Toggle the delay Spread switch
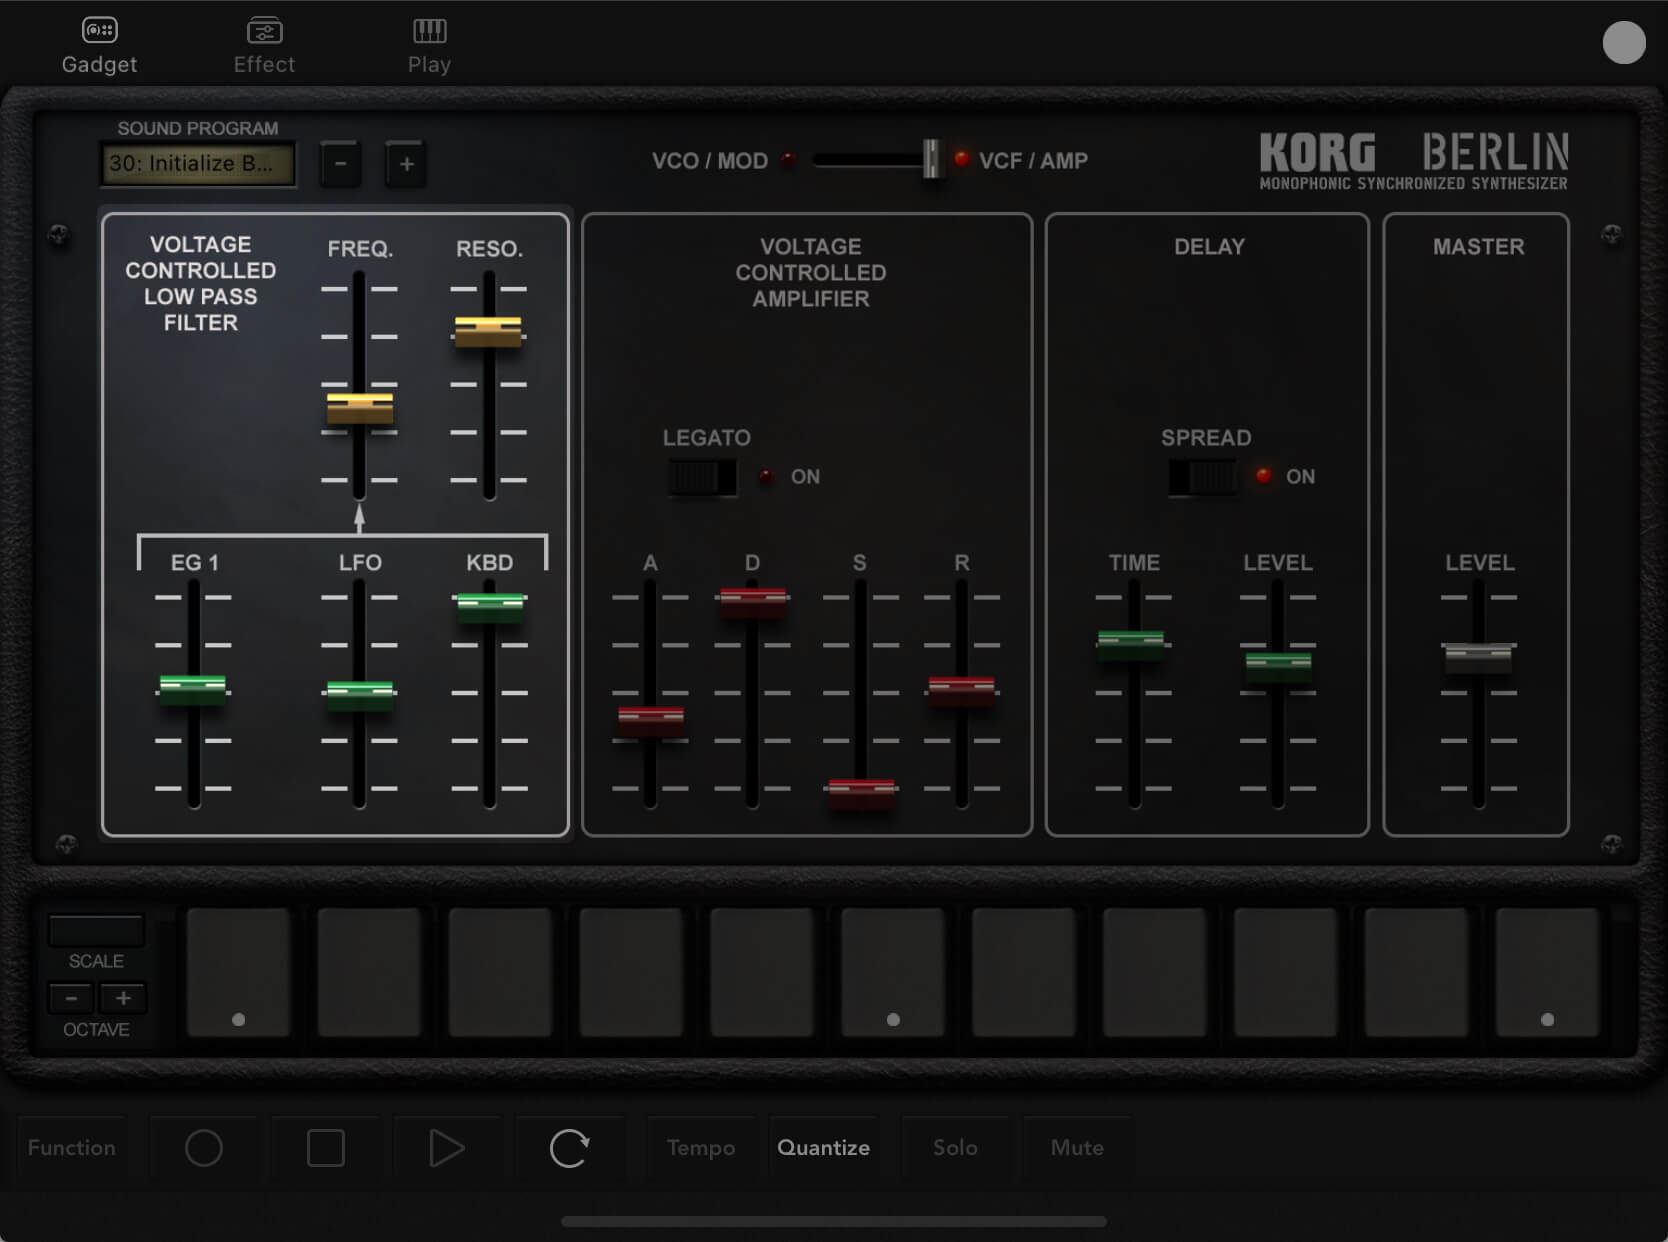Screen dimensions: 1668x1242 [1203, 477]
